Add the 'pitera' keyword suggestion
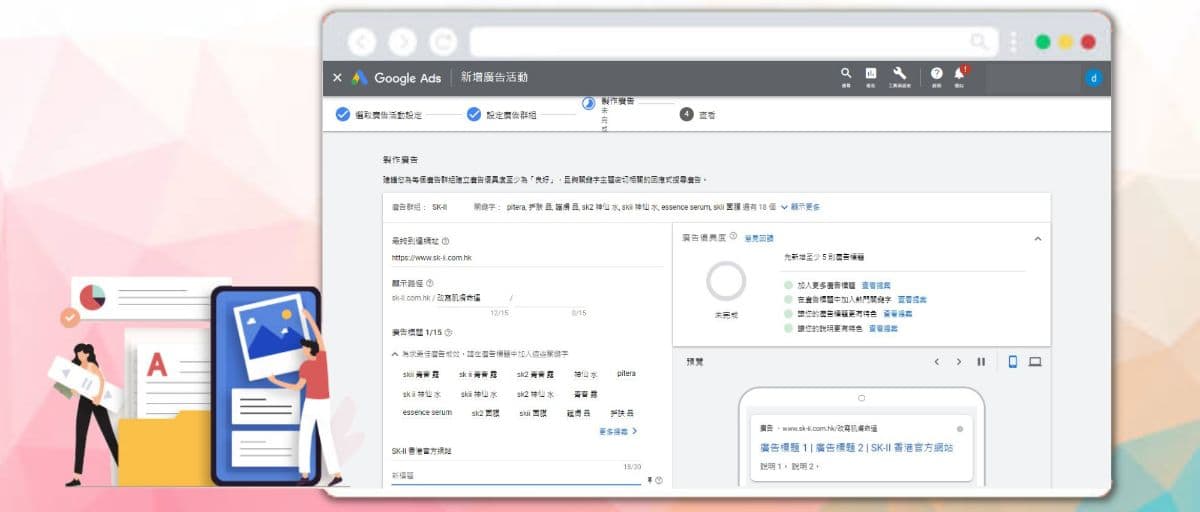1200x512 pixels. point(626,374)
